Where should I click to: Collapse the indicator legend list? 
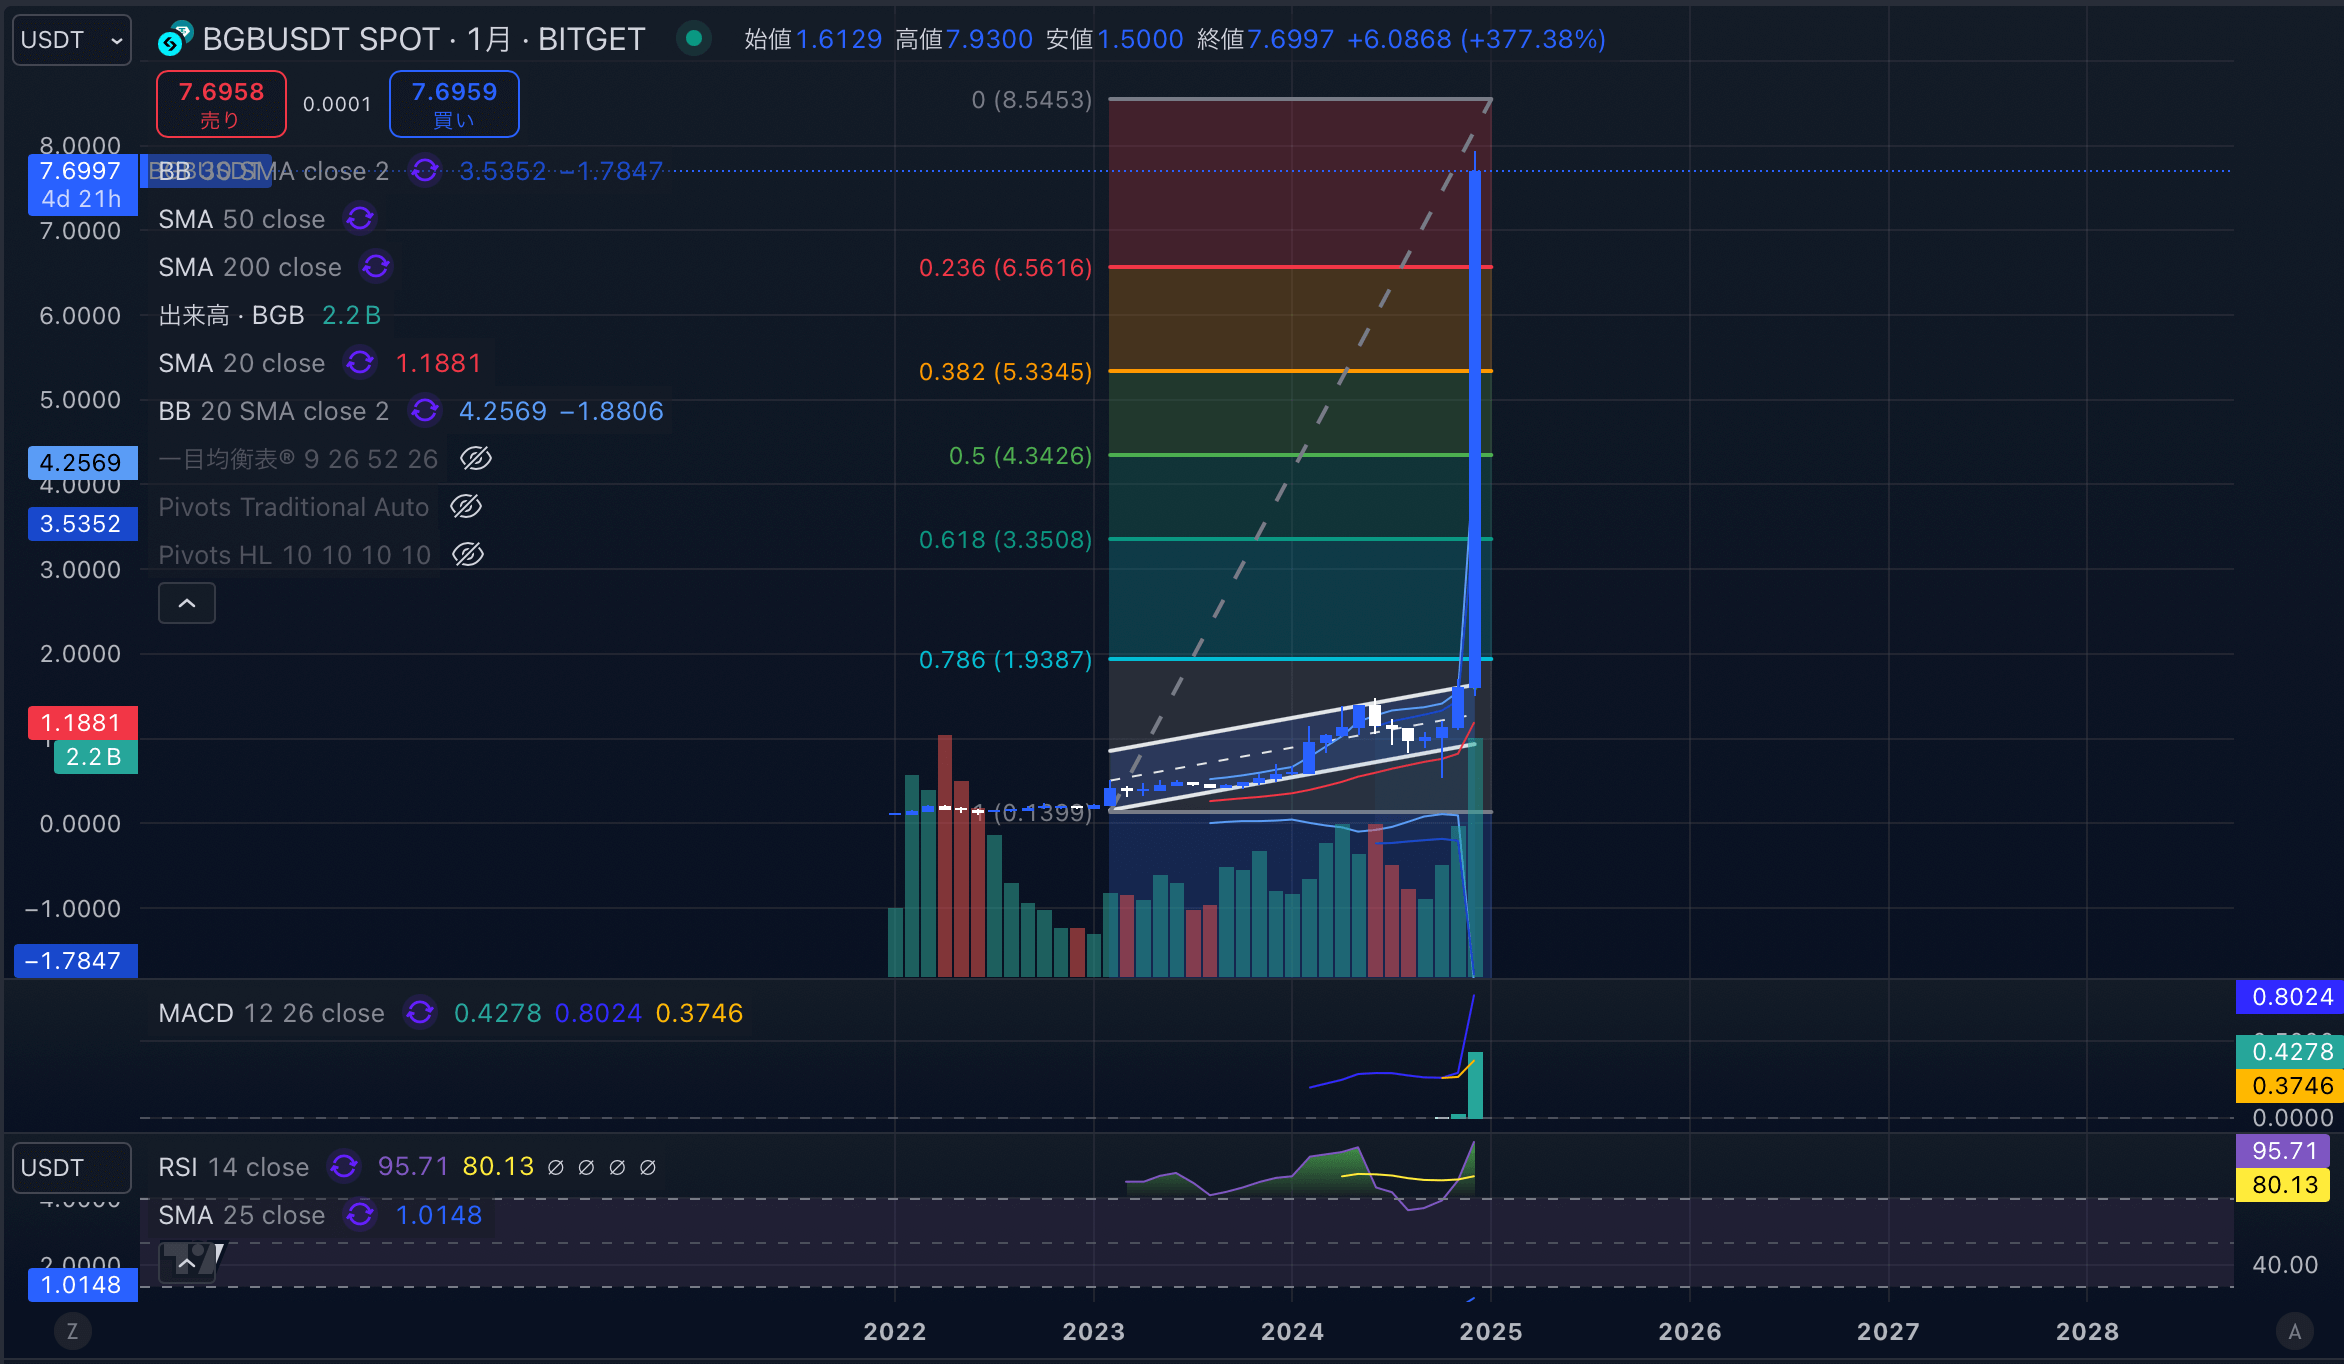pos(187,603)
